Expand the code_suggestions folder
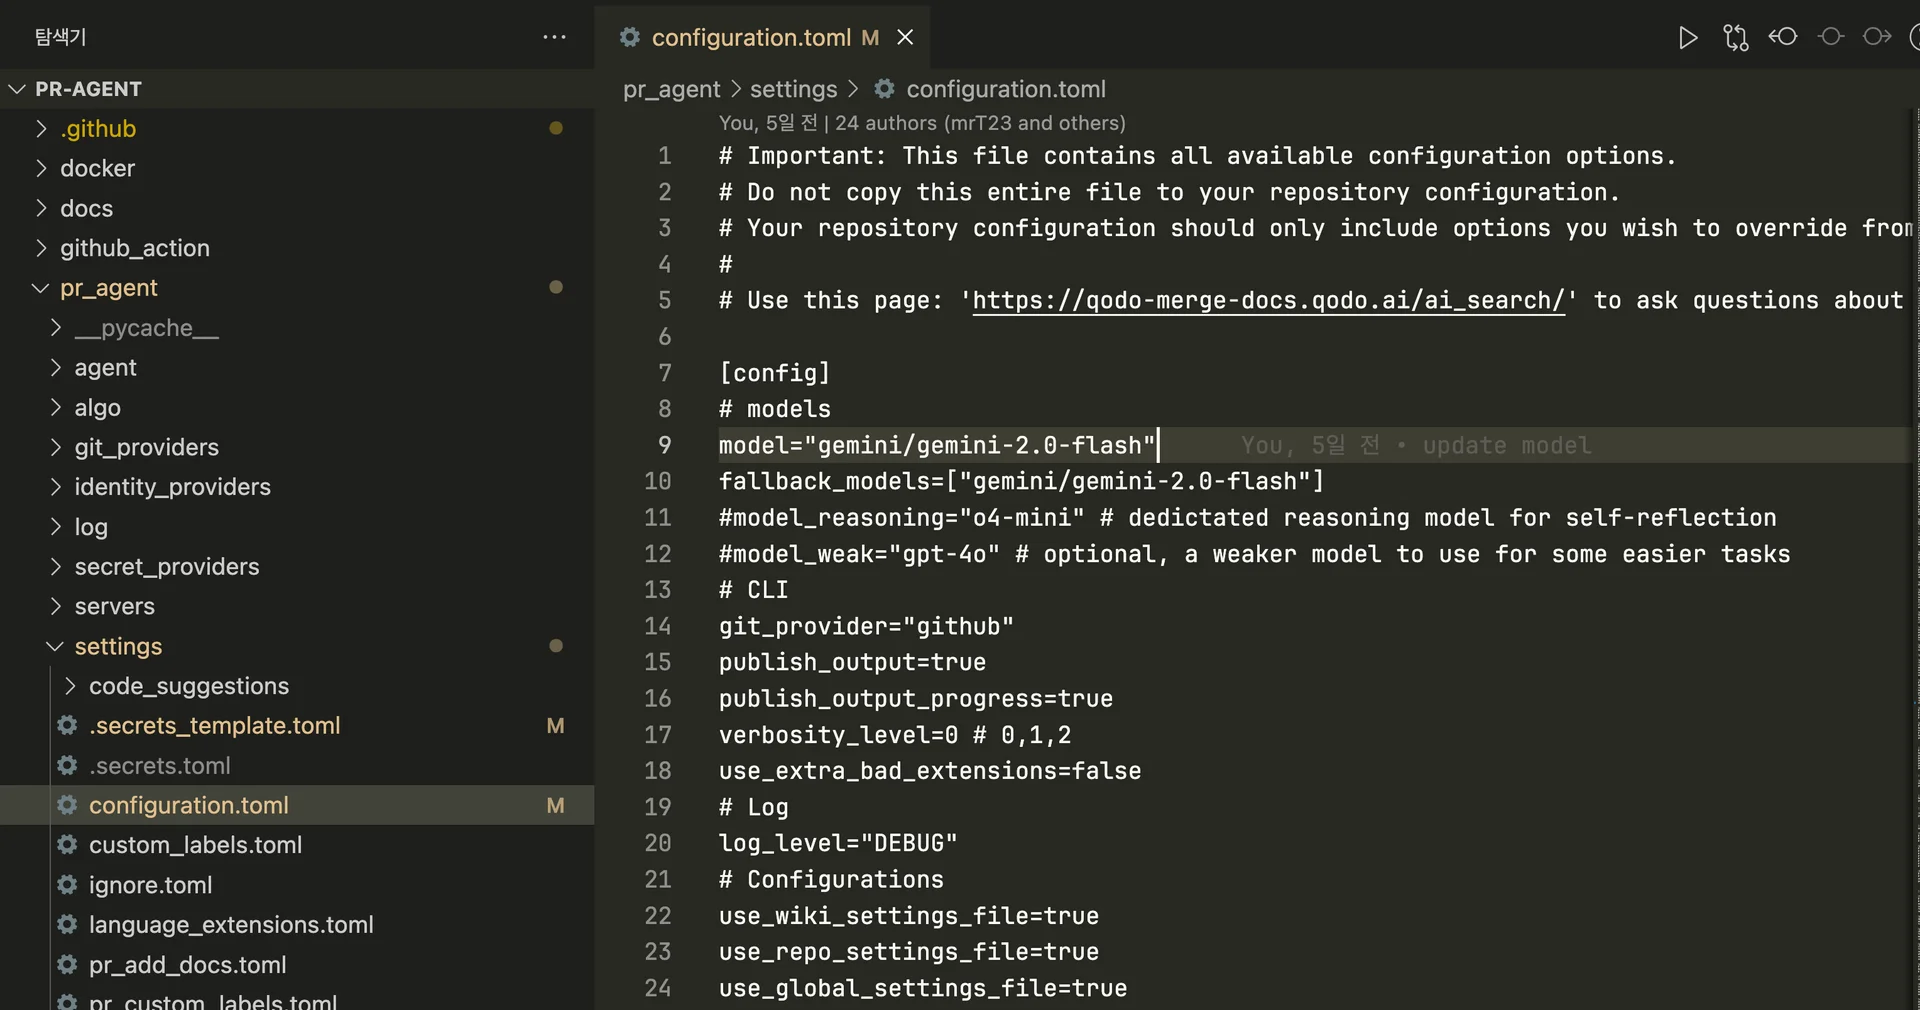 click(68, 686)
